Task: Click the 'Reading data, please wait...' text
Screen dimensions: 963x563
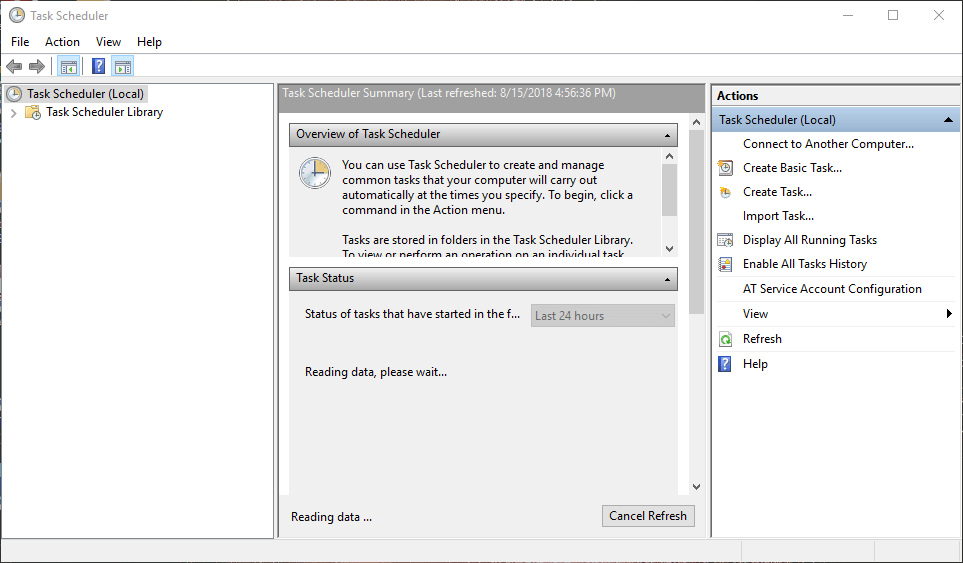Action: pos(376,372)
